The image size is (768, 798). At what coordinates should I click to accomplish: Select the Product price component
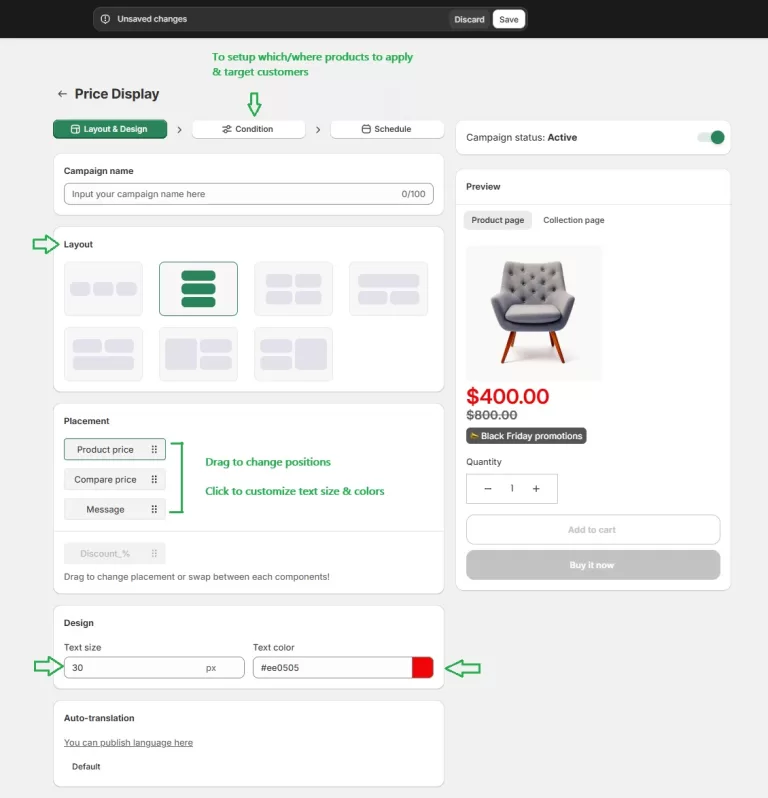point(115,449)
